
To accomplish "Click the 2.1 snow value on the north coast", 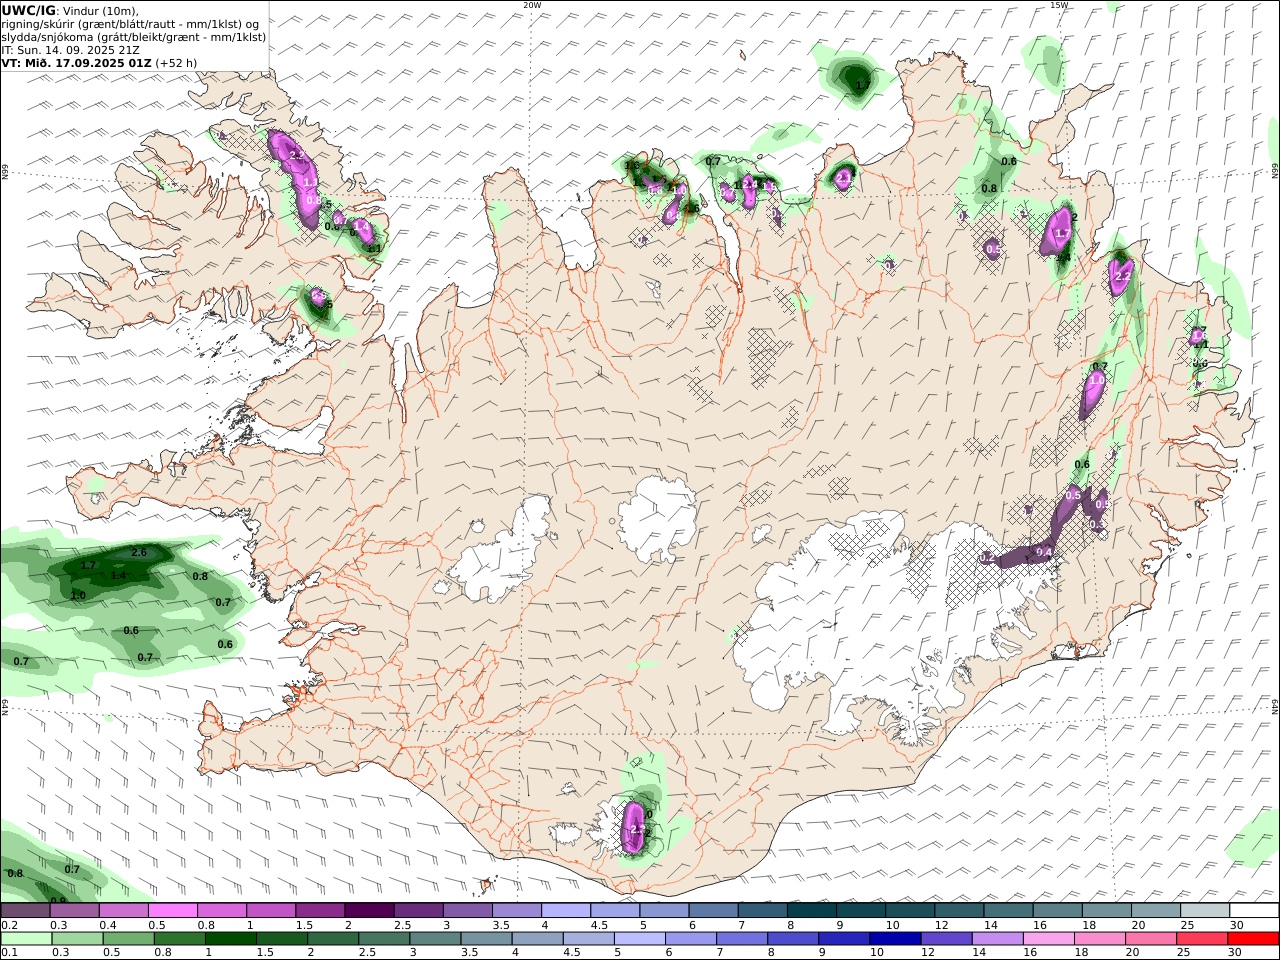I will click(843, 177).
